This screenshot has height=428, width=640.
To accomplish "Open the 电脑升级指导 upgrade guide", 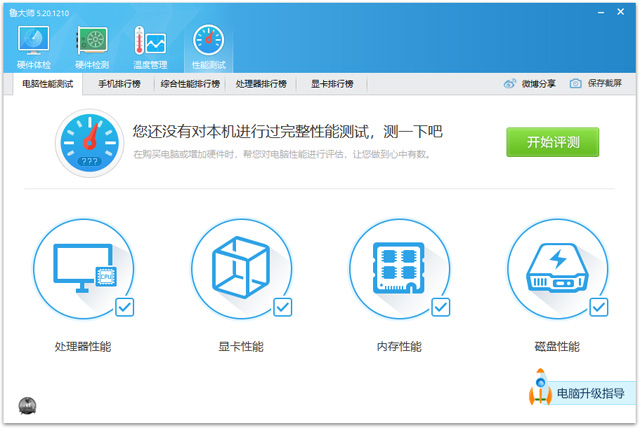I will pos(591,393).
